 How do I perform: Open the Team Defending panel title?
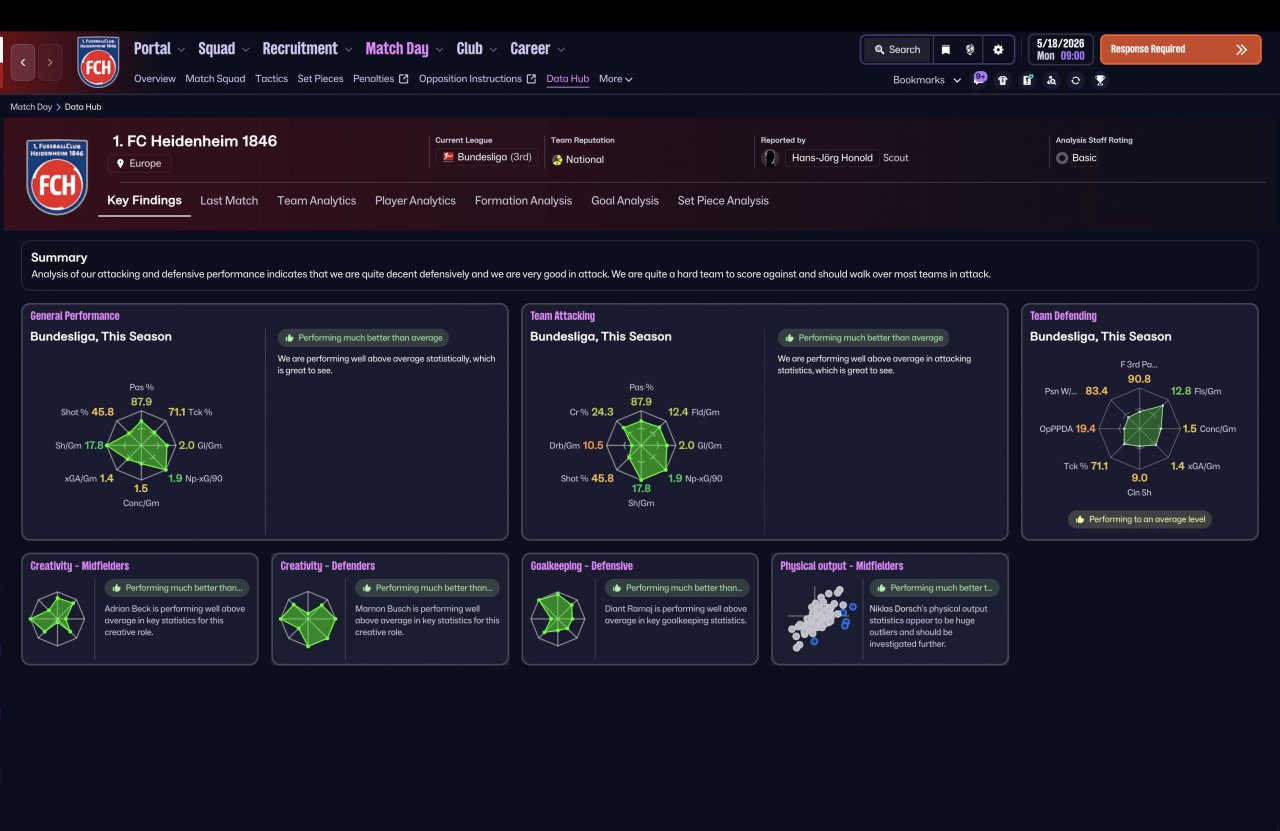(x=1064, y=316)
